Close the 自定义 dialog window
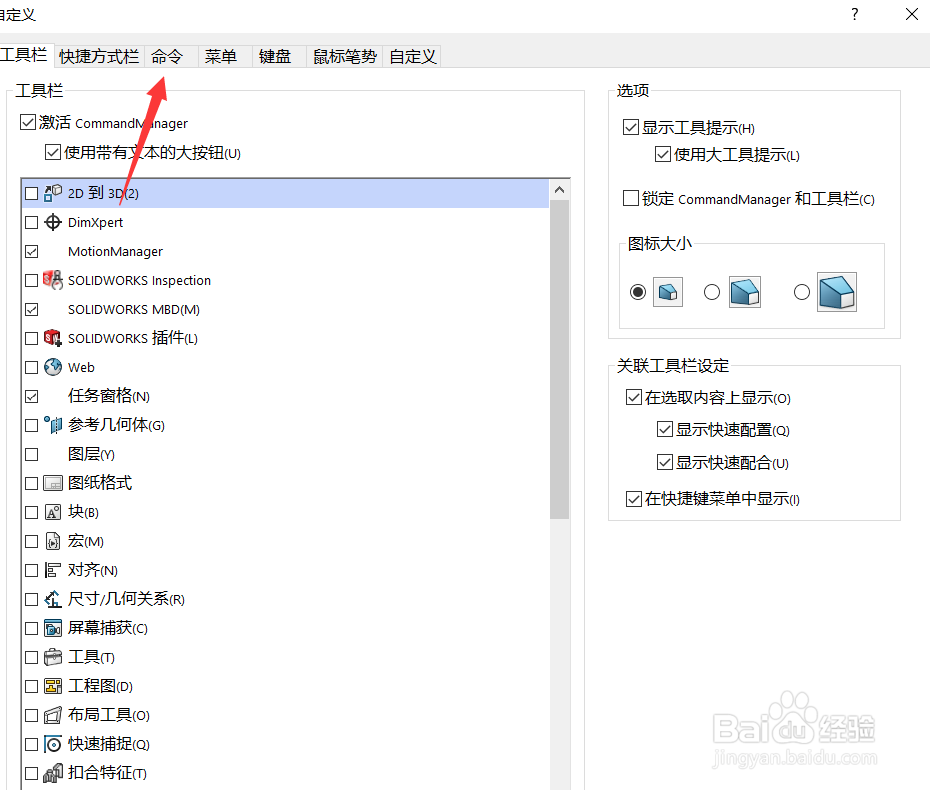This screenshot has height=790, width=930. [912, 14]
